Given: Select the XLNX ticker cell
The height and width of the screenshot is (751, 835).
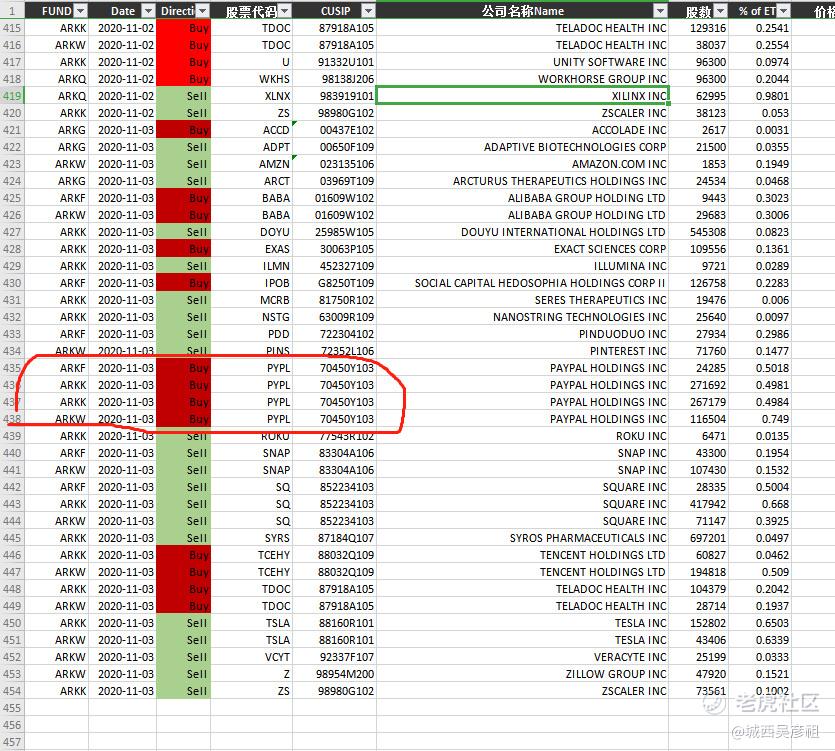Looking at the screenshot, I should [x=251, y=96].
